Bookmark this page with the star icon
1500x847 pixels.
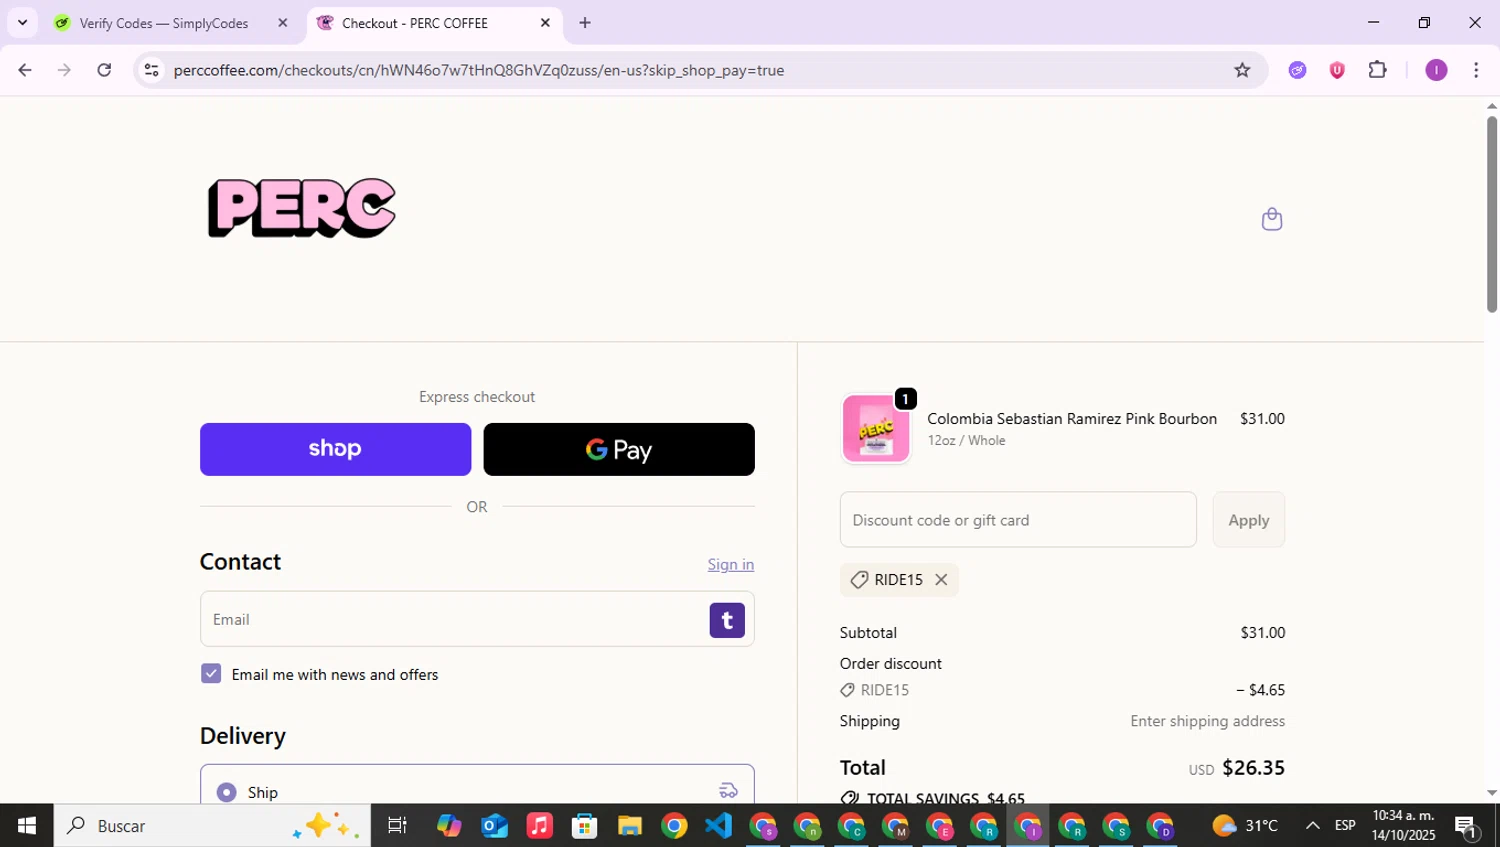pos(1242,70)
